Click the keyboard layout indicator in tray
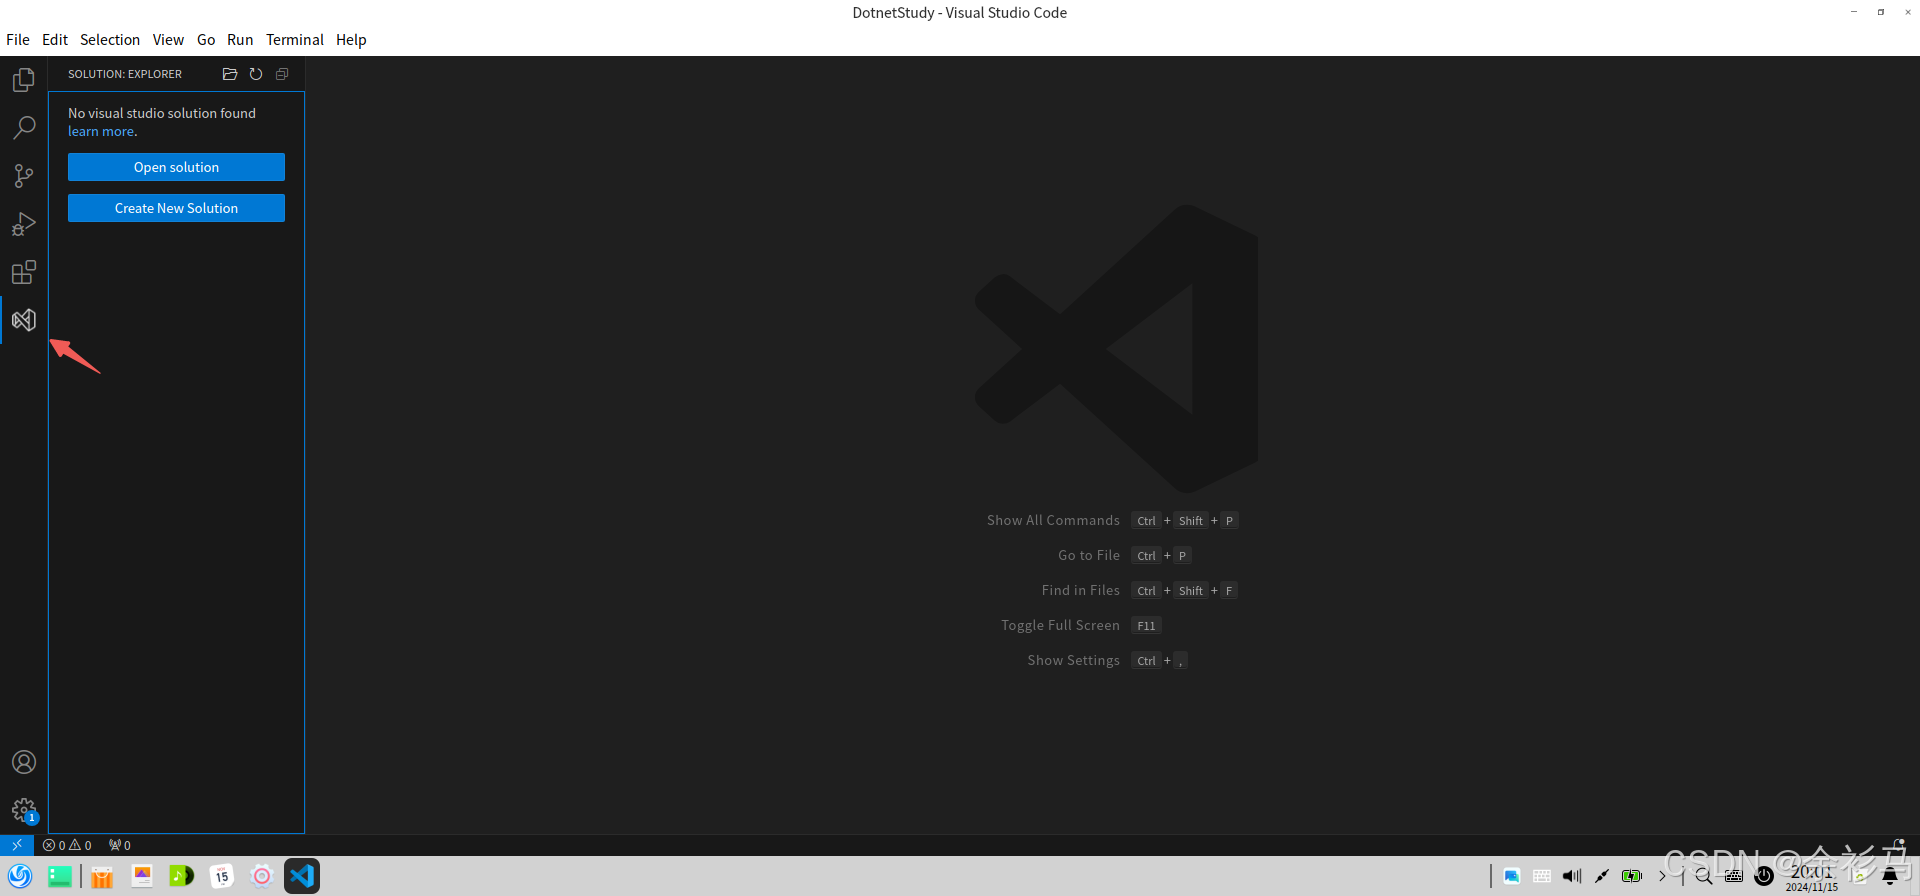The height and width of the screenshot is (896, 1920). 1542,876
